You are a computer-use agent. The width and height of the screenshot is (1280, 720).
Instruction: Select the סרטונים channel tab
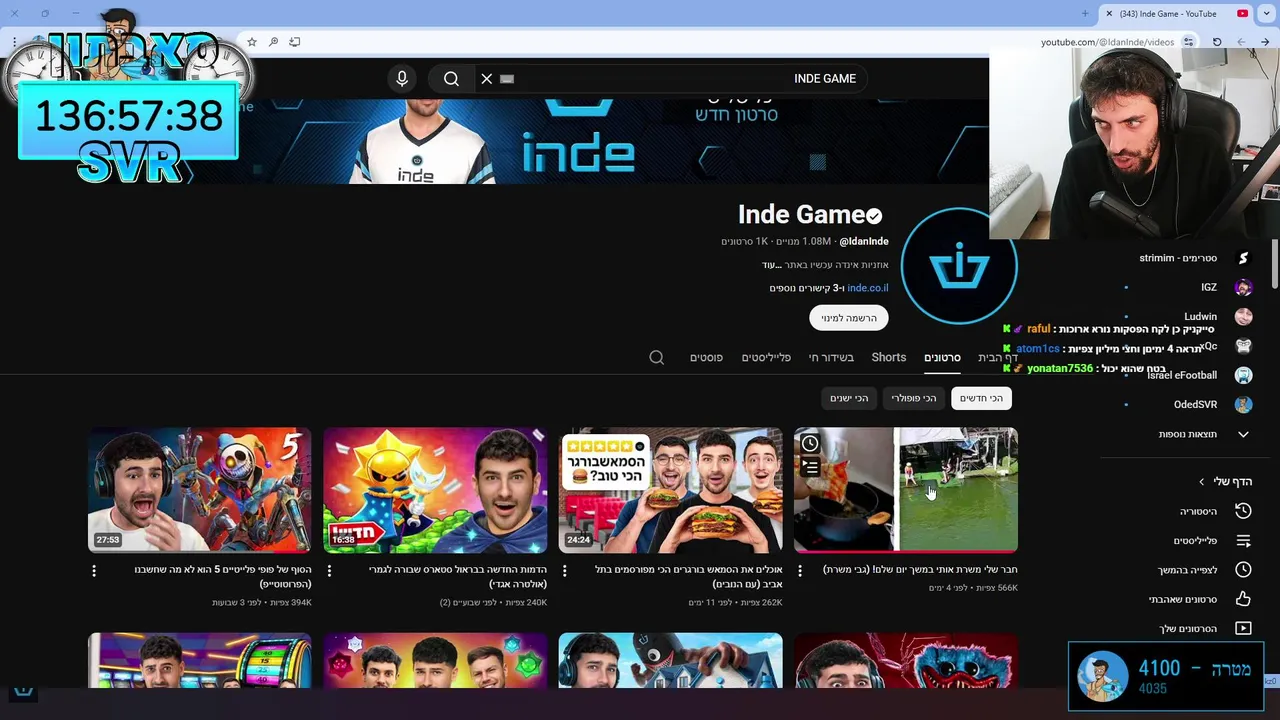click(x=942, y=357)
